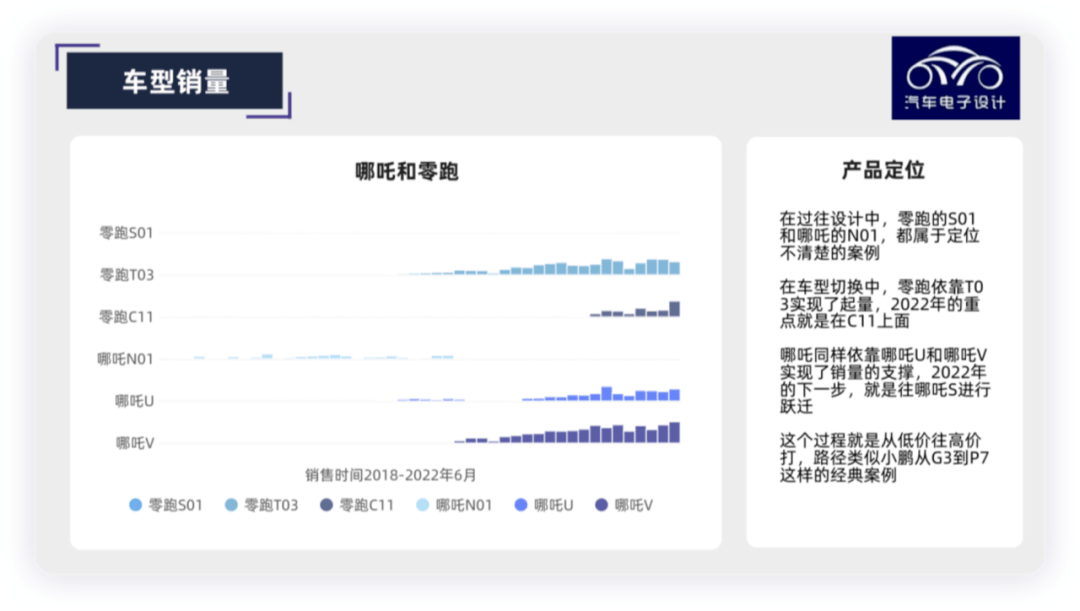Viewport: 1080px width, 611px height.
Task: Click the last bar of 哪吒U series
Action: 675,395
